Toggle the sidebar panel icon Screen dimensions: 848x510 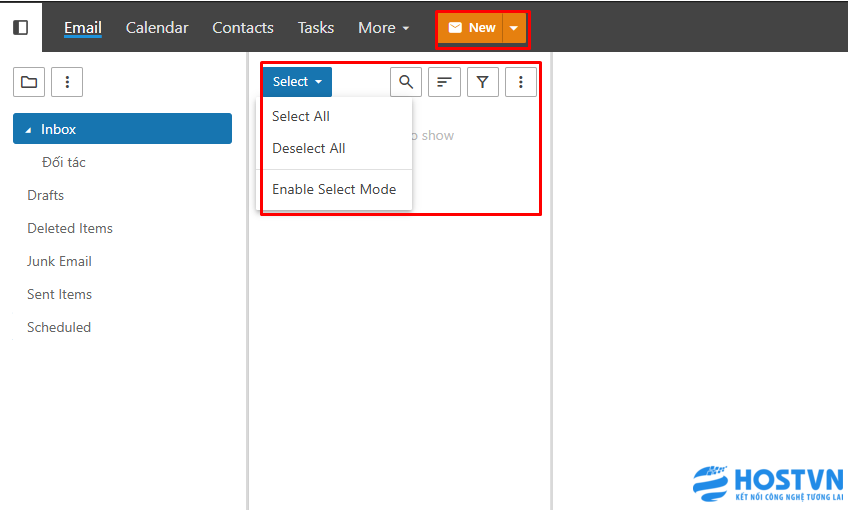[x=20, y=27]
